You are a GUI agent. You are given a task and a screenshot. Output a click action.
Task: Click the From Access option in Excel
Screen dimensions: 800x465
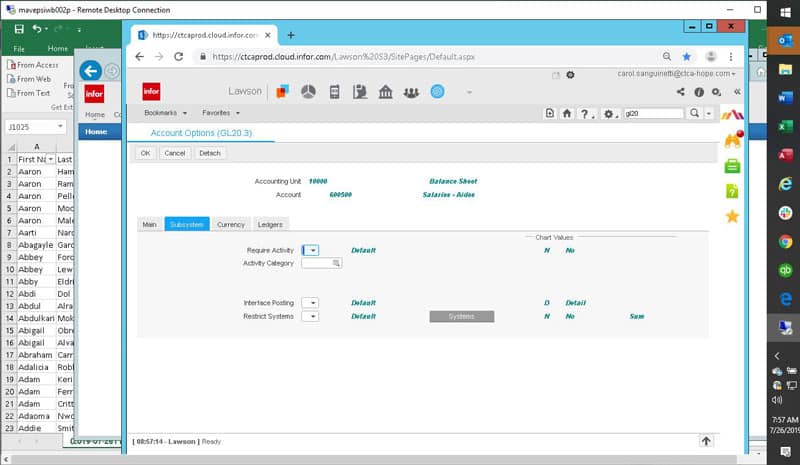pos(33,65)
